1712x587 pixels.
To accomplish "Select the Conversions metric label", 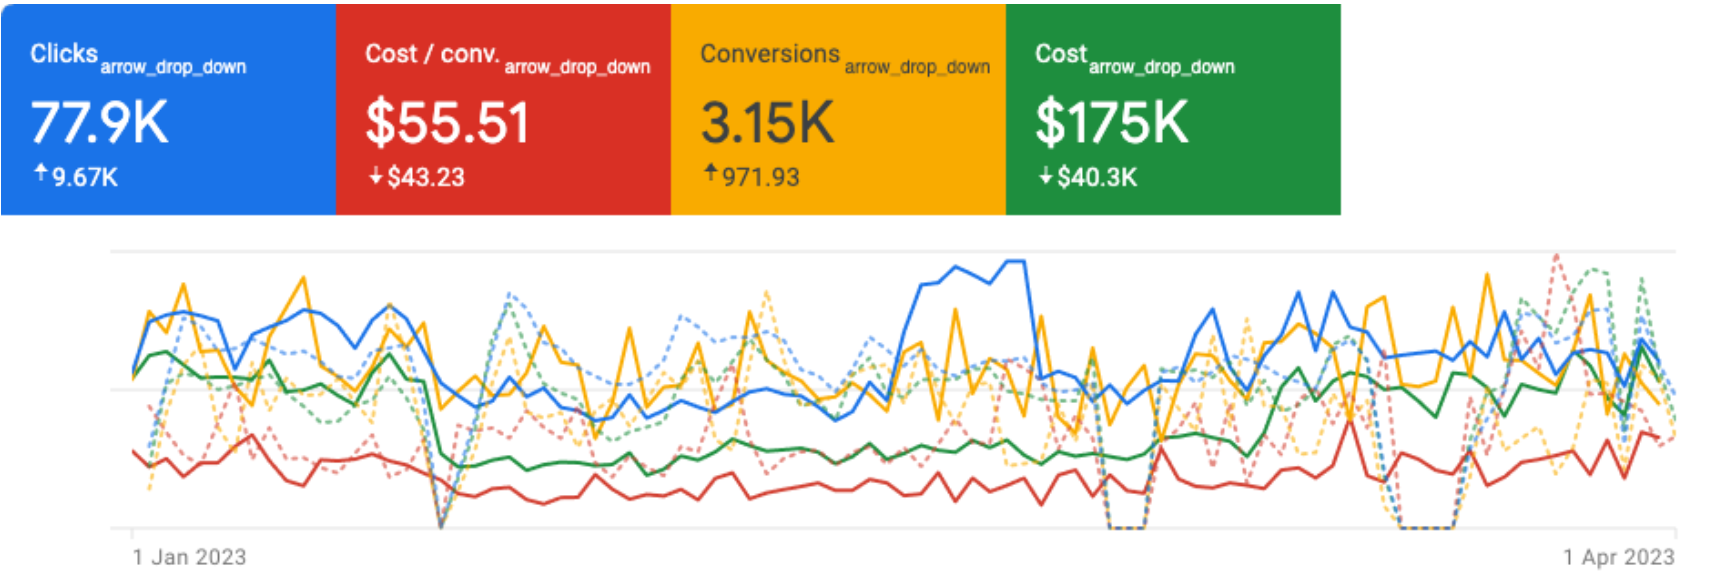I will (x=770, y=54).
